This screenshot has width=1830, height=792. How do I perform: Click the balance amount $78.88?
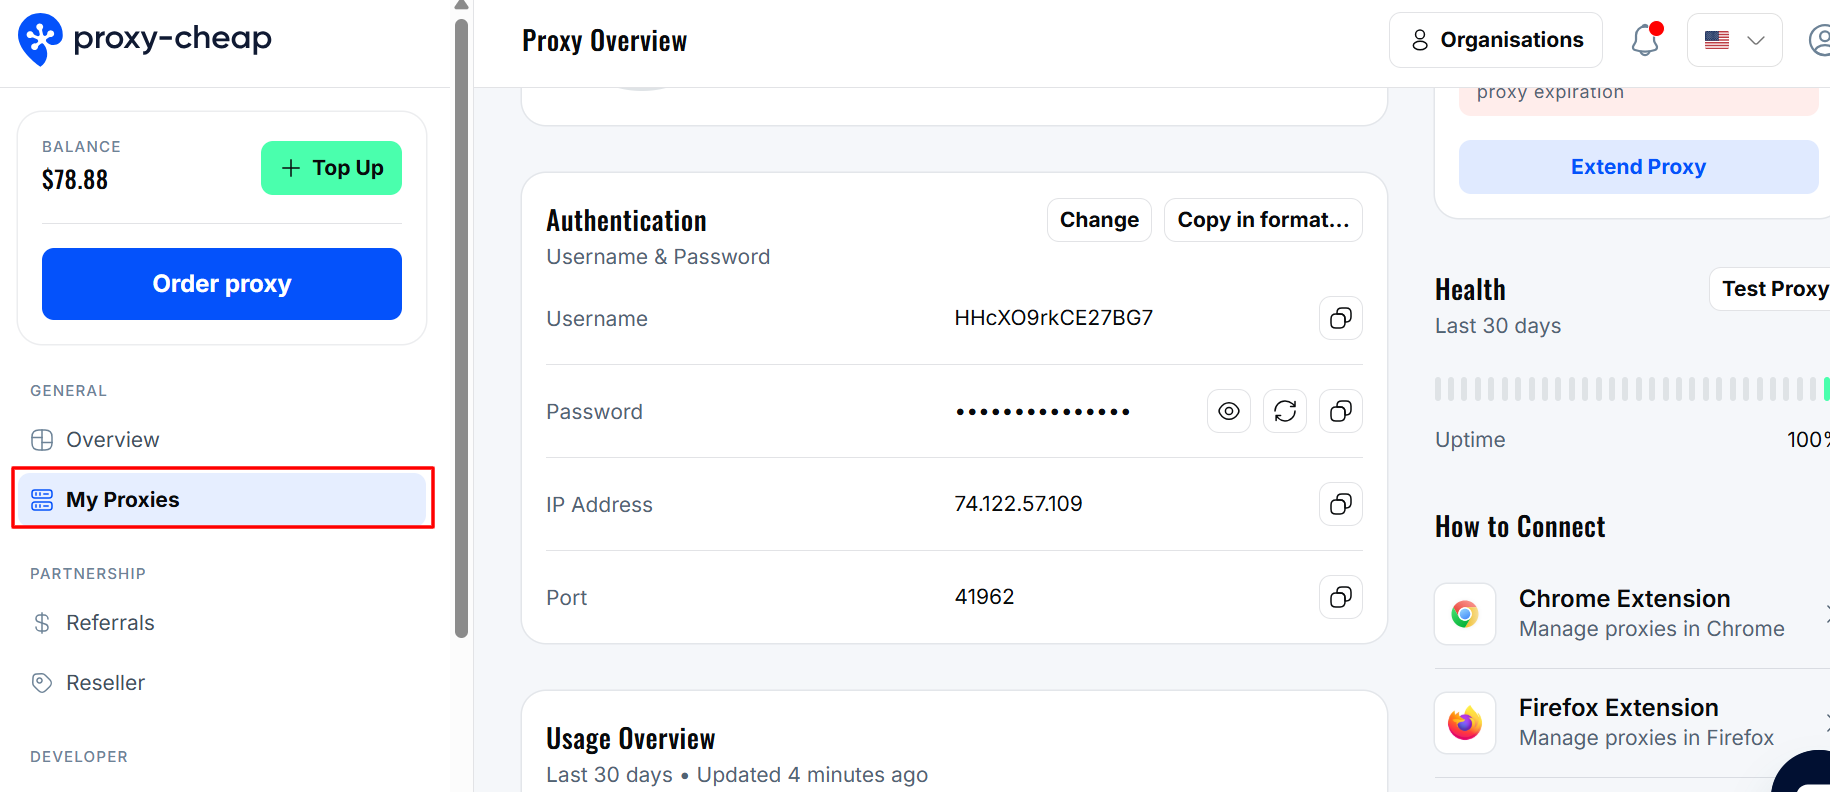tap(75, 180)
